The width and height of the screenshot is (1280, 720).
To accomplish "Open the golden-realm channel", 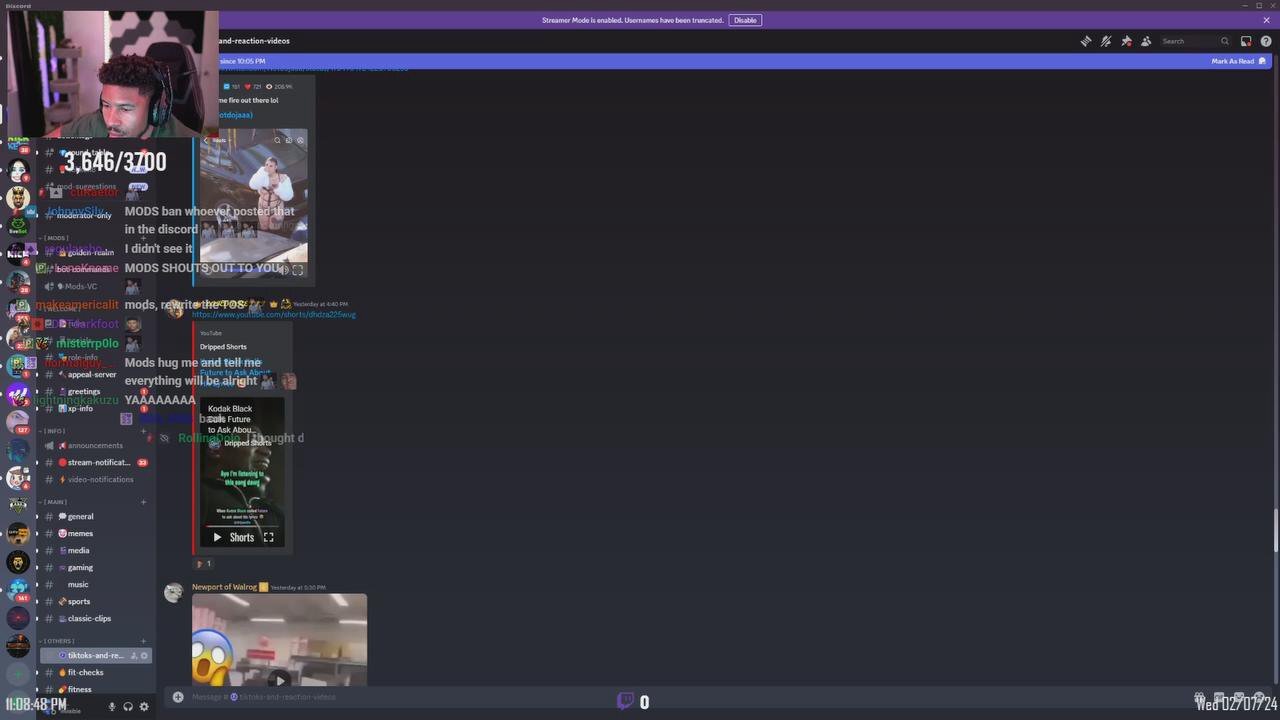I will pyautogui.click(x=95, y=252).
